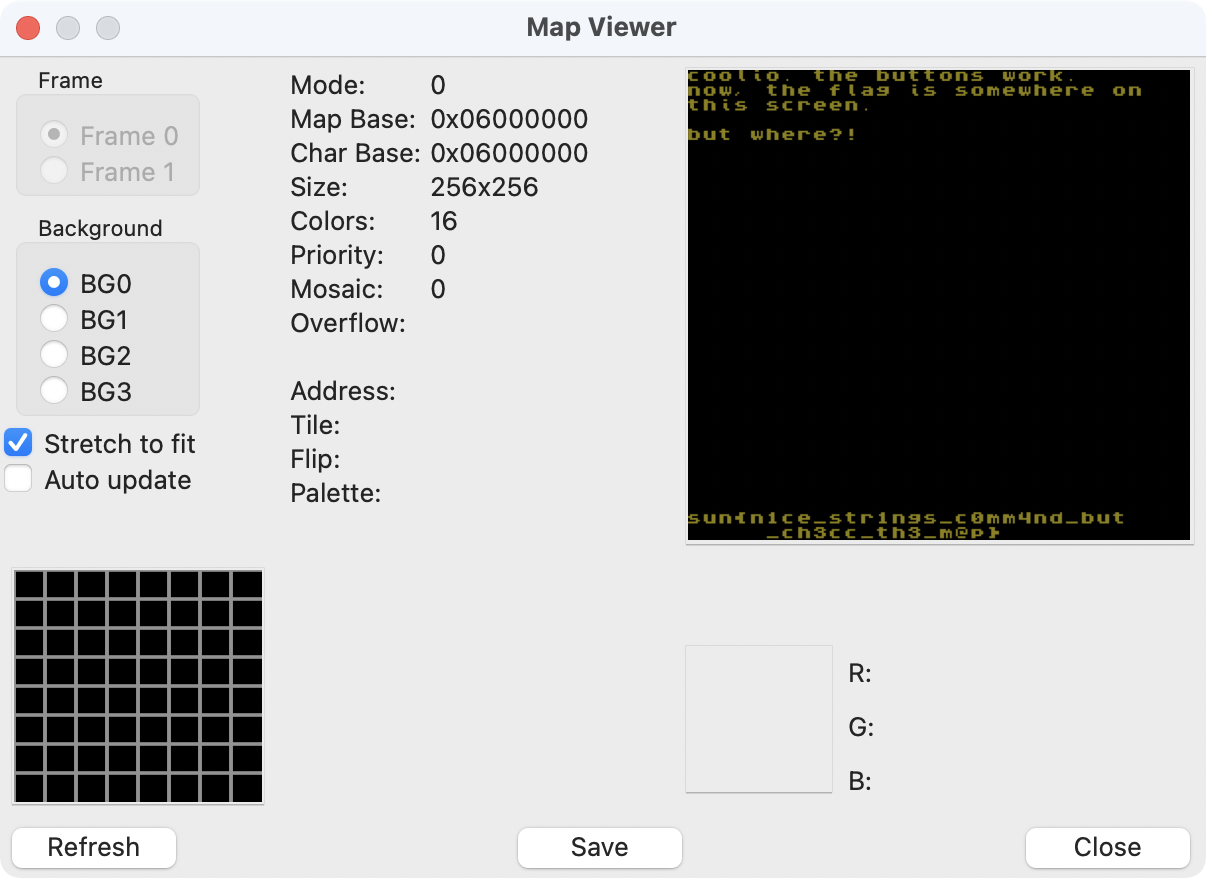Select the BG0 background radio button

(53, 284)
